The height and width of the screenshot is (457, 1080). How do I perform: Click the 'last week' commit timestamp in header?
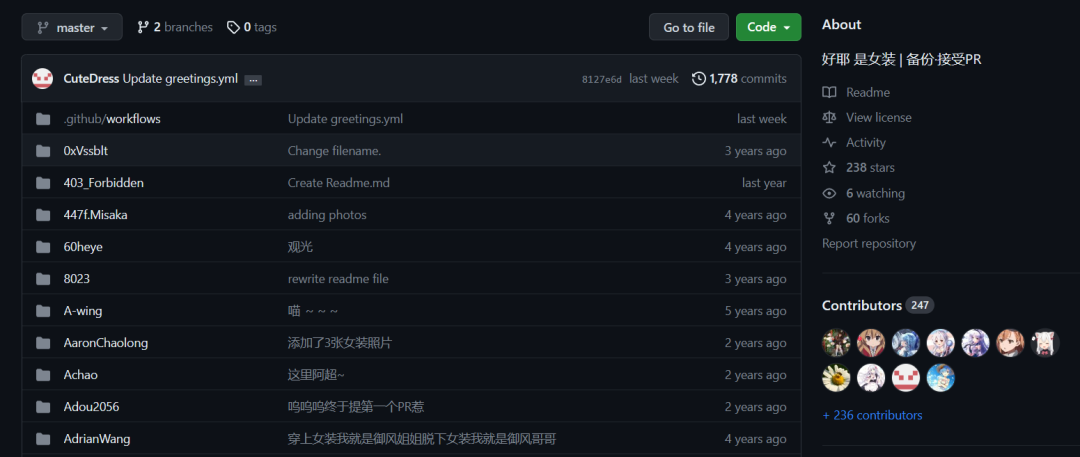(654, 79)
